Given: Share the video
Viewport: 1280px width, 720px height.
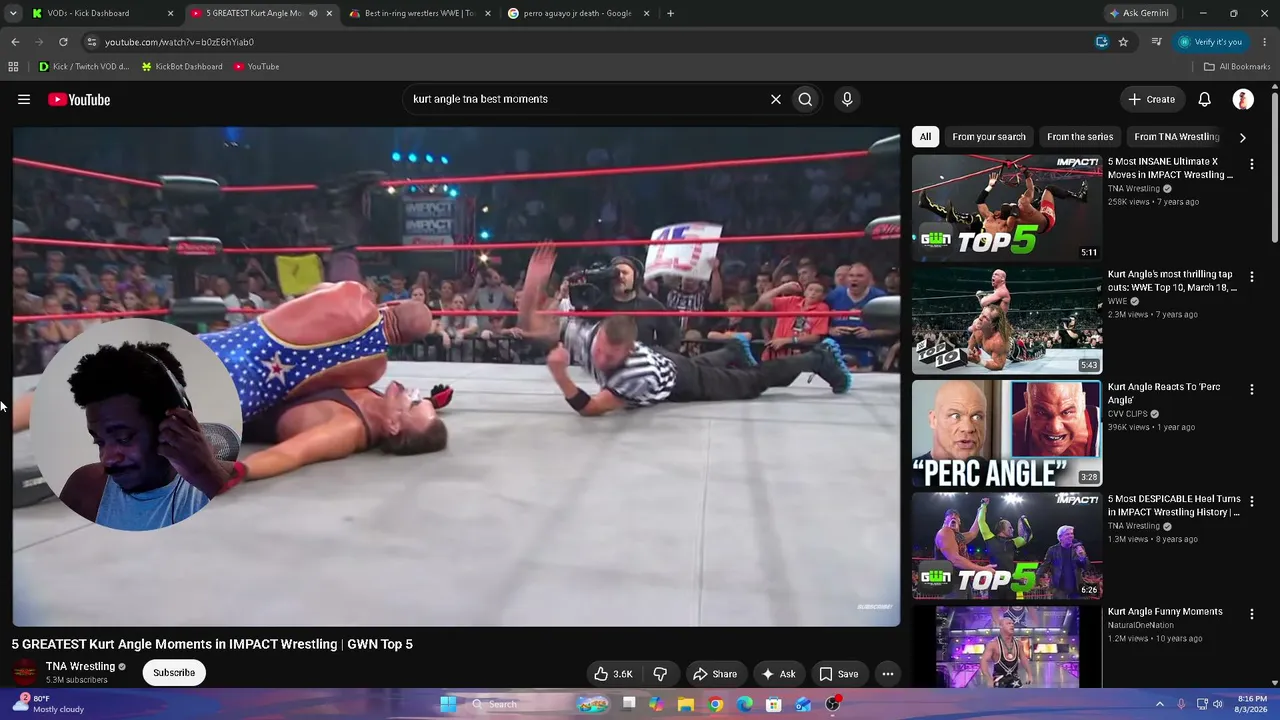Looking at the screenshot, I should point(715,674).
